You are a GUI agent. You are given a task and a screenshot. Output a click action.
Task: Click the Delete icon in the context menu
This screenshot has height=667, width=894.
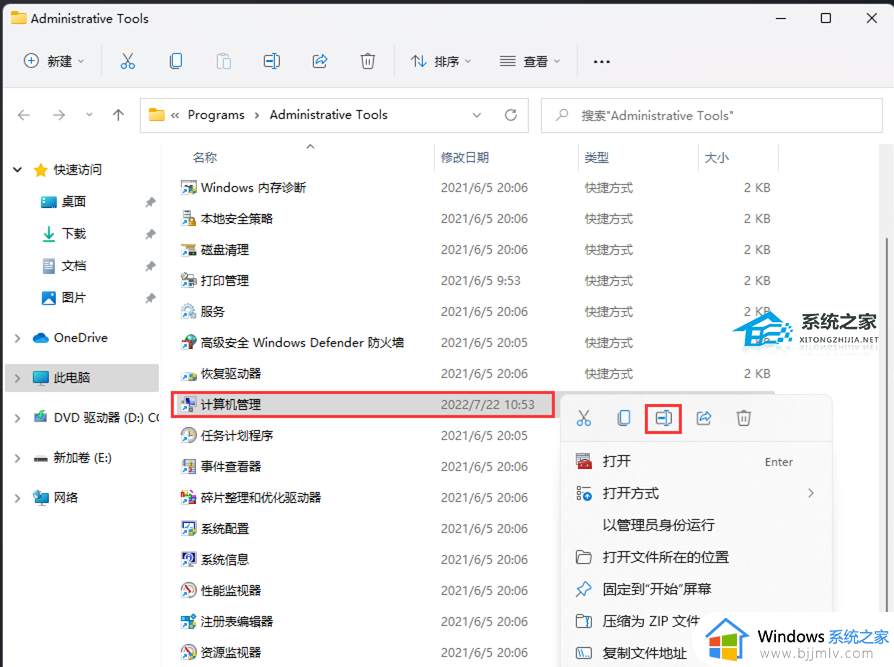743,418
